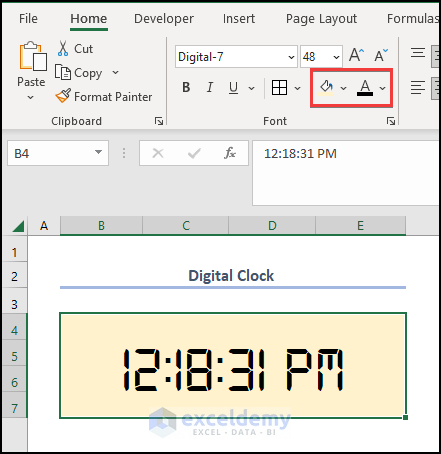Click the Decrease Font Size icon
The height and width of the screenshot is (454, 441).
click(x=381, y=55)
